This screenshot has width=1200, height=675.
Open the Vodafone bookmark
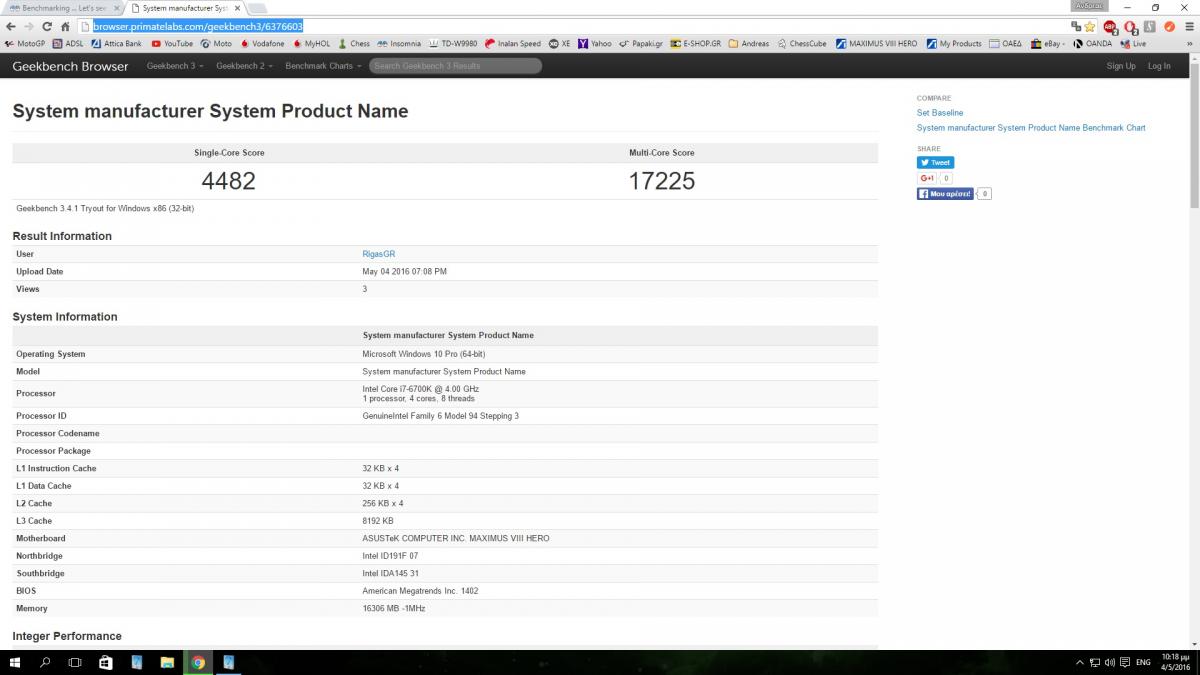tap(262, 44)
